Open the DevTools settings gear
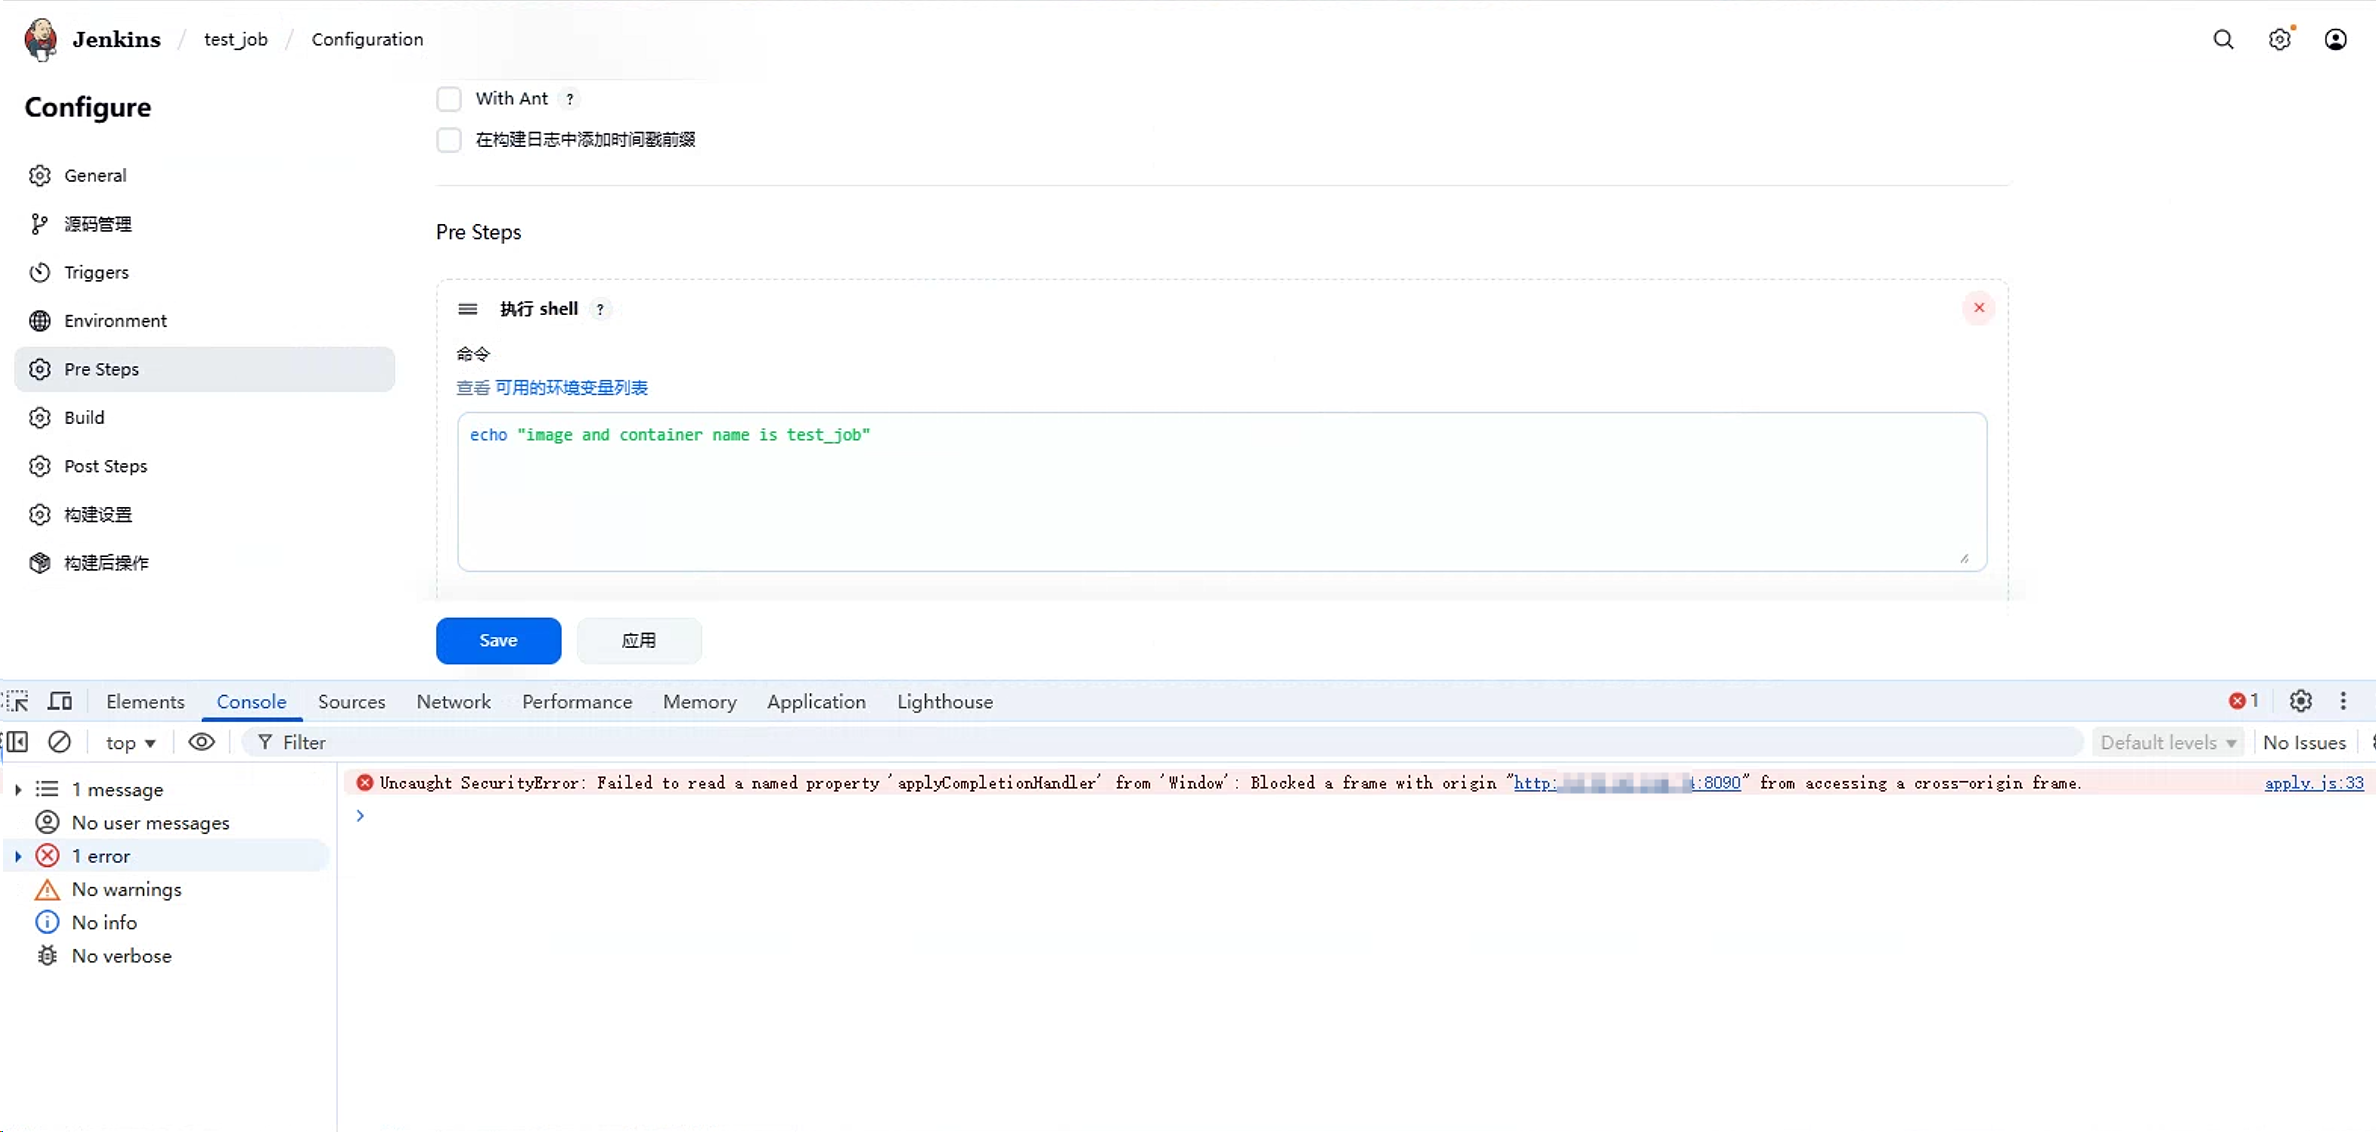Image resolution: width=2376 pixels, height=1132 pixels. coord(2300,701)
